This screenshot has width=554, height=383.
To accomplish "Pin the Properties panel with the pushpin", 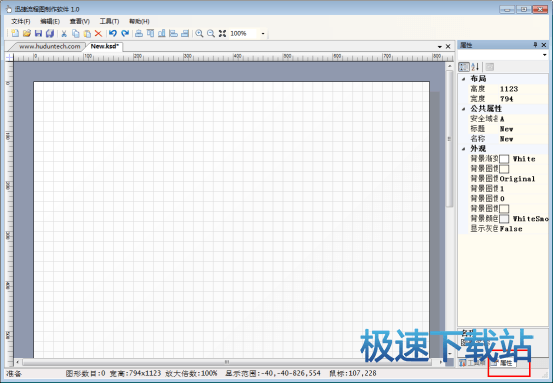I will 535,45.
